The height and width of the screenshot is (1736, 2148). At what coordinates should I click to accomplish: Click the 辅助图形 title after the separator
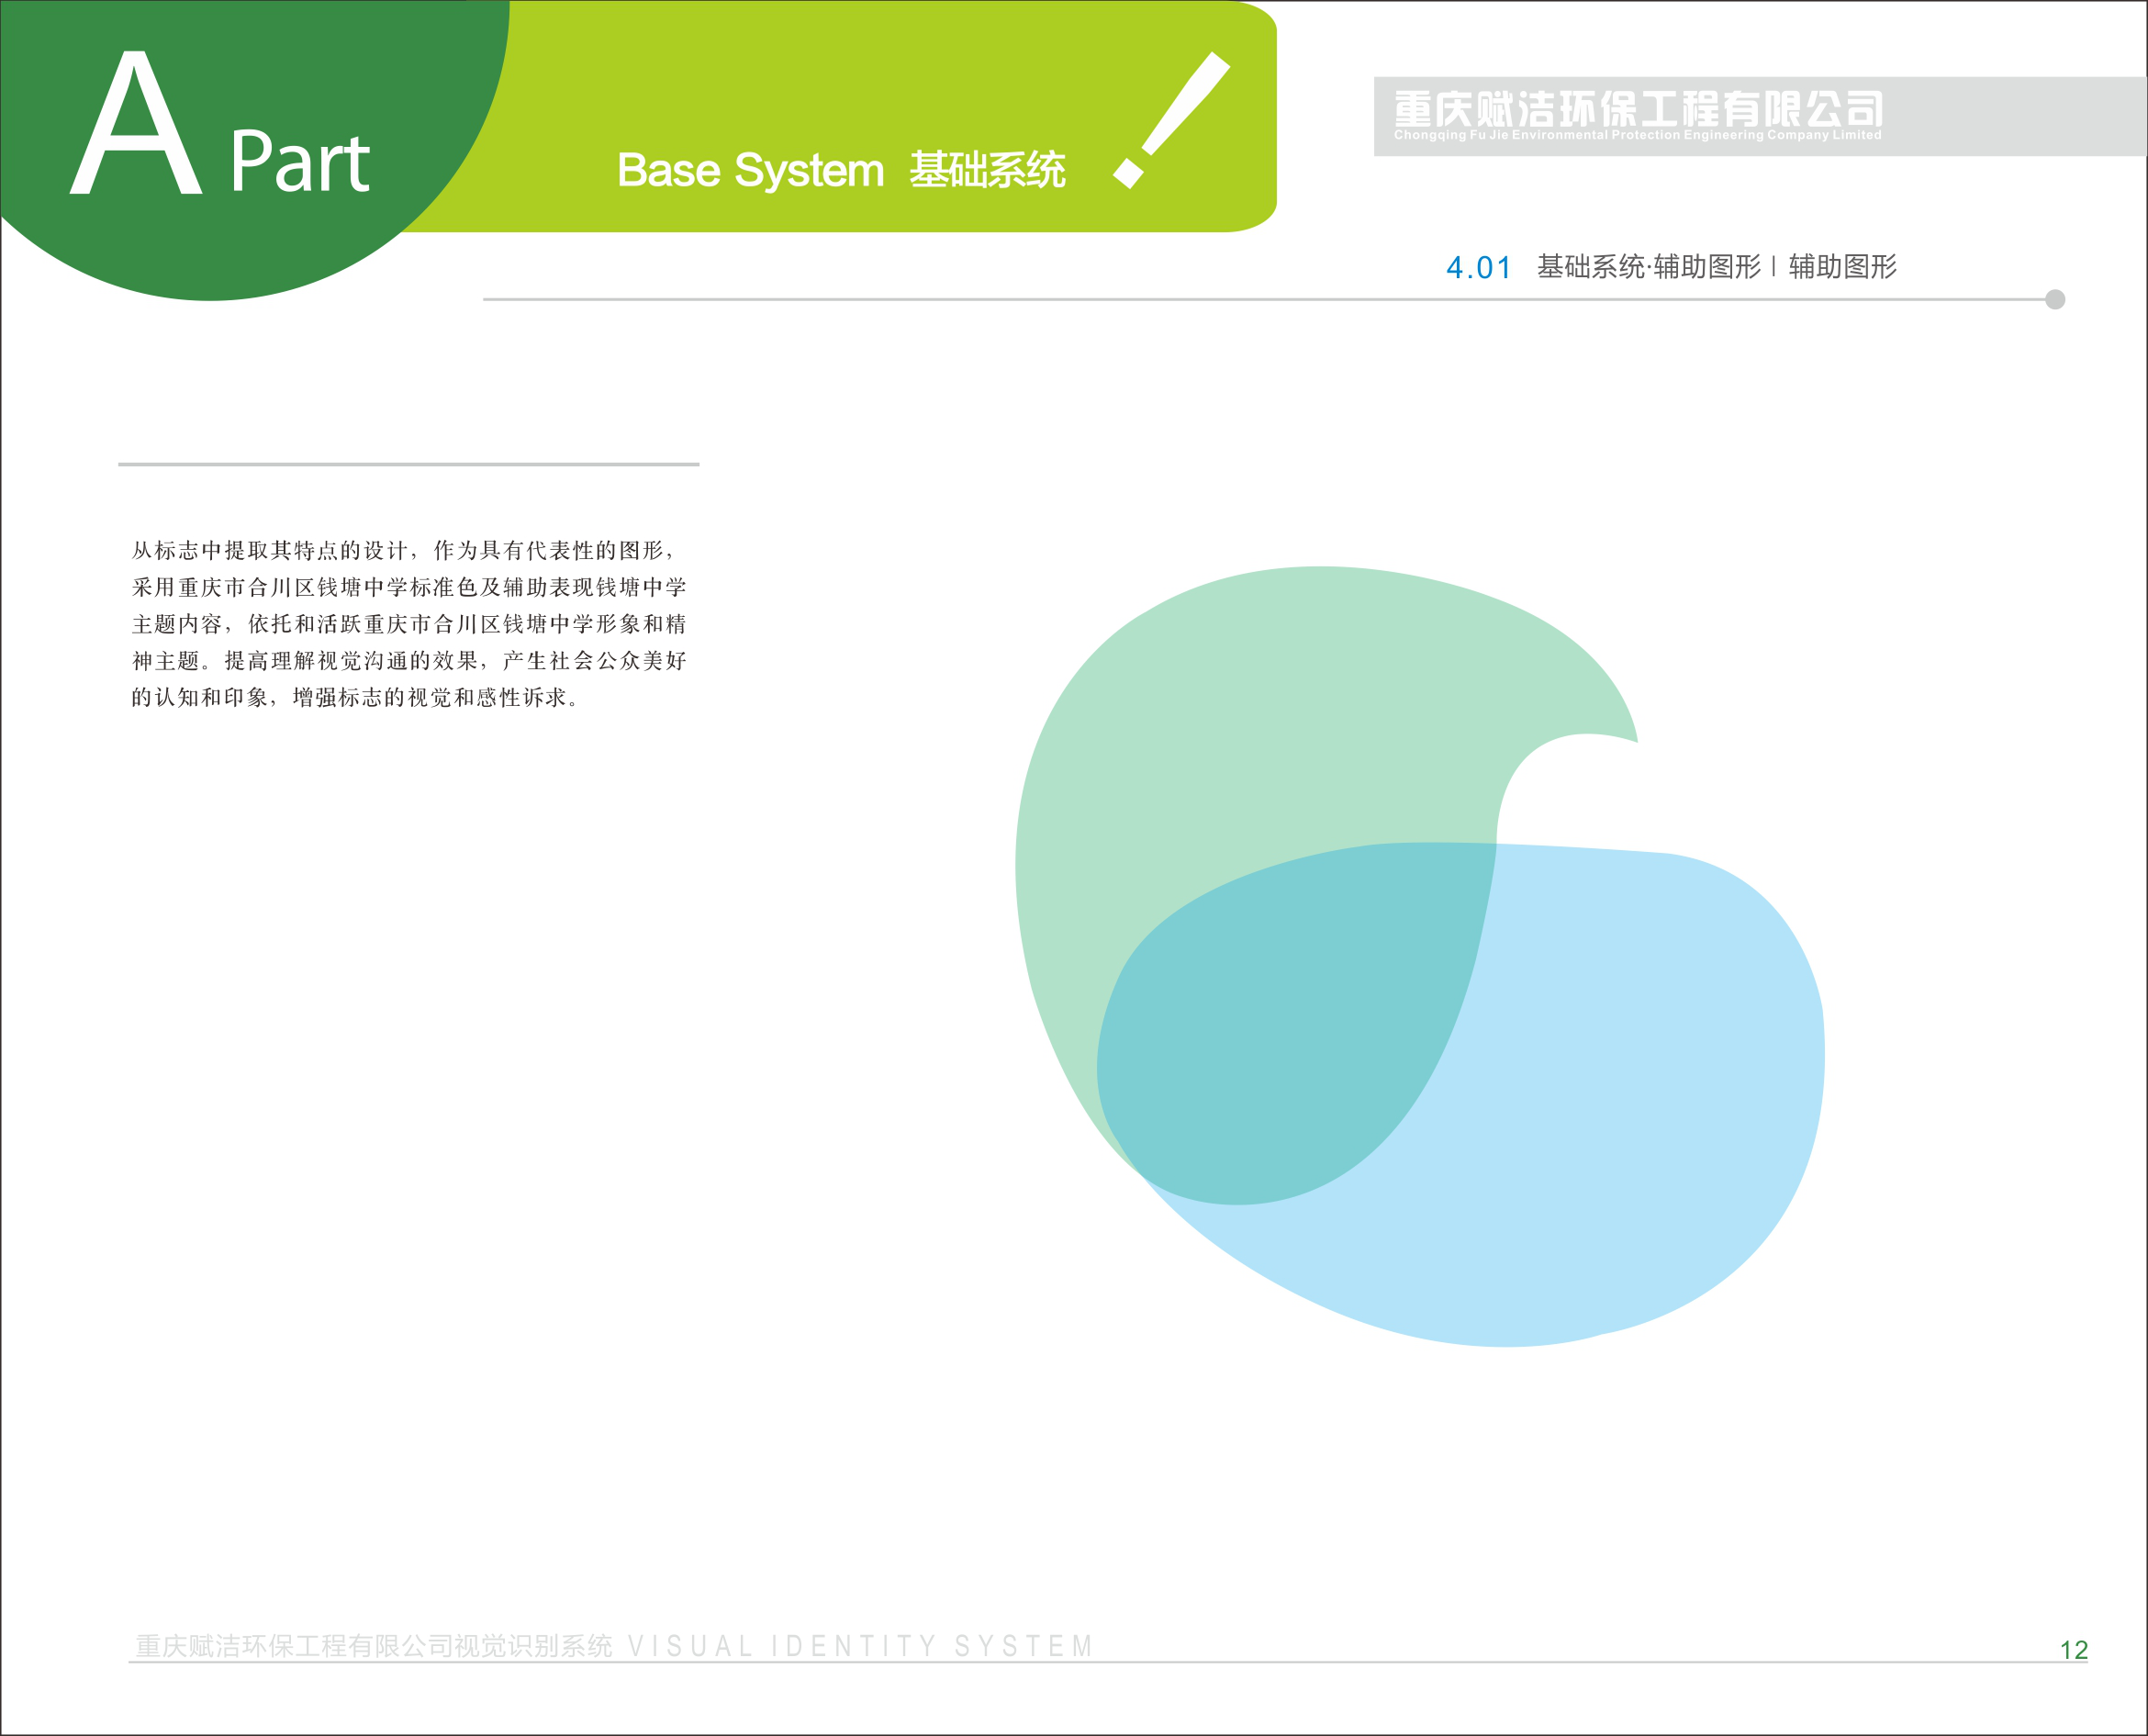tap(1842, 267)
